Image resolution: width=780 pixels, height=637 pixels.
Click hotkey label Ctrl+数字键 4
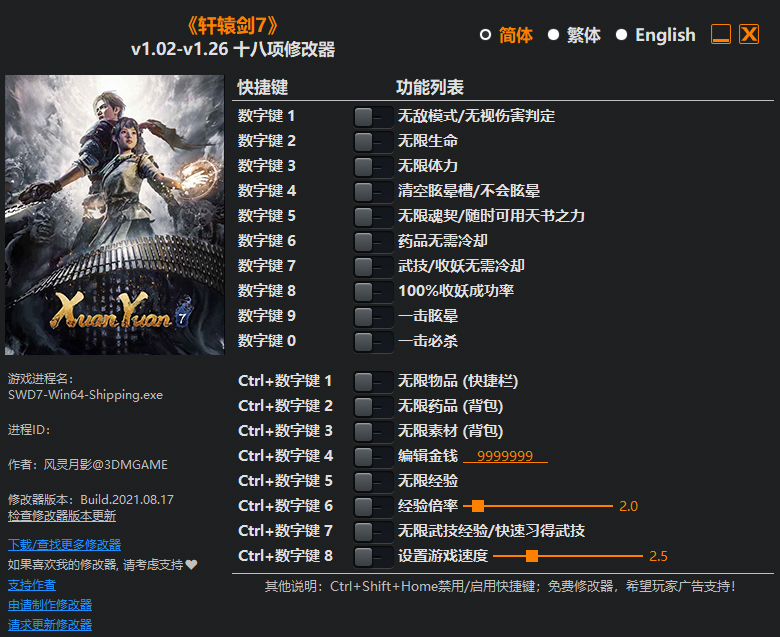coord(286,455)
